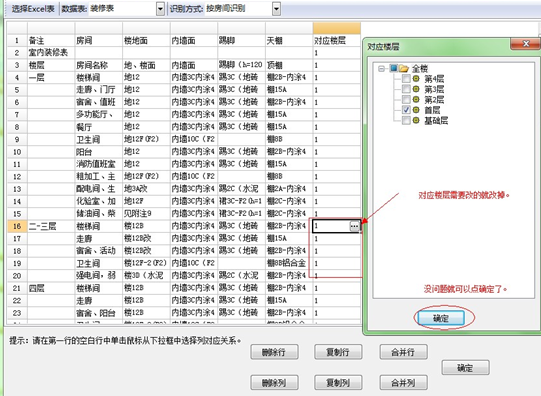Viewport: 541px width, 396px height.
Task: Click the icon beside 首层
Action: point(416,110)
